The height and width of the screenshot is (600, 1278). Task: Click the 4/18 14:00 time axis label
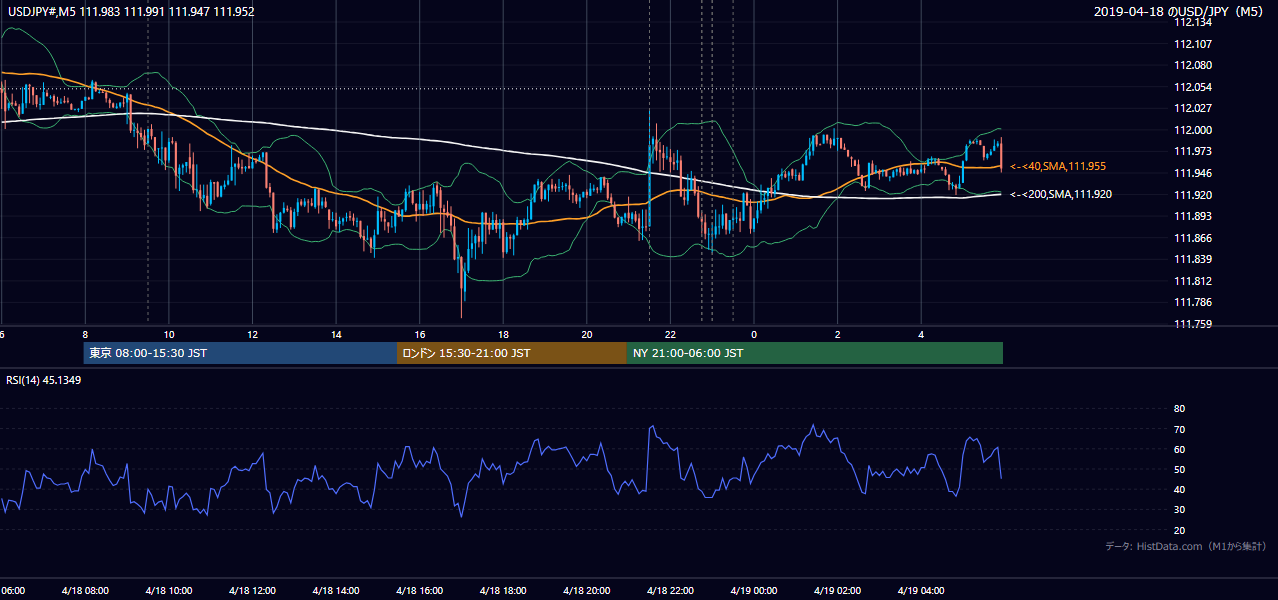coord(335,591)
